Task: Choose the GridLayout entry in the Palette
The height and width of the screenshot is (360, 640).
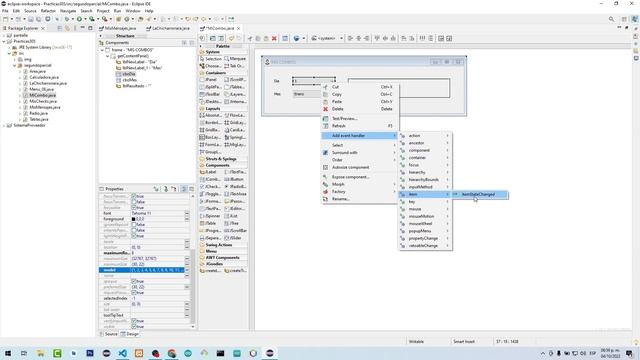Action: [x=235, y=122]
